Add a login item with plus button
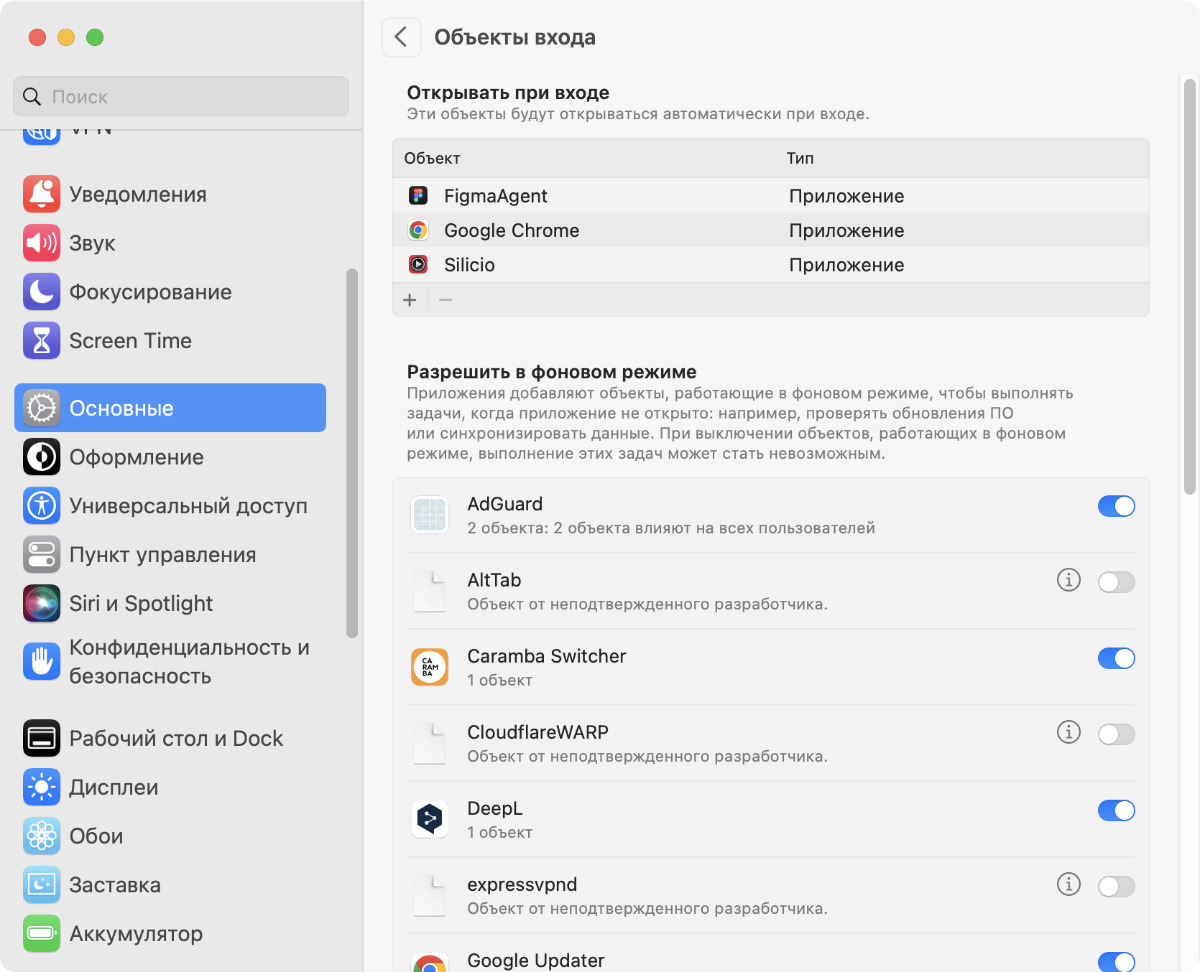Viewport: 1200px width, 972px height. click(x=409, y=300)
